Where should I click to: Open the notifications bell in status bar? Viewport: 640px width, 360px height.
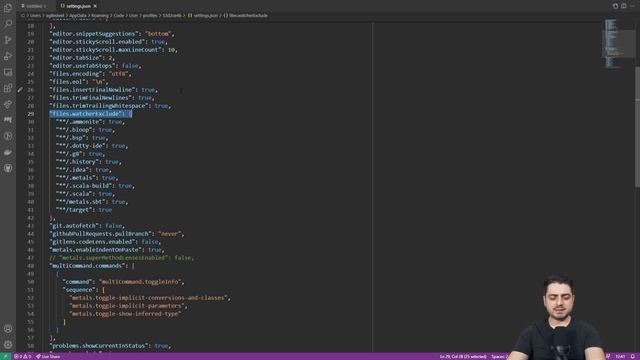[633, 356]
